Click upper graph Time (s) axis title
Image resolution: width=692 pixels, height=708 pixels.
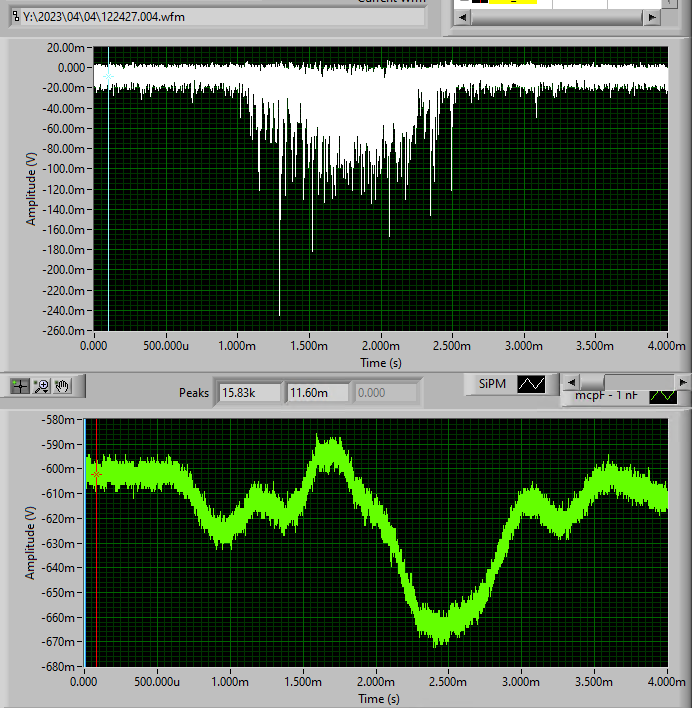(x=381, y=363)
